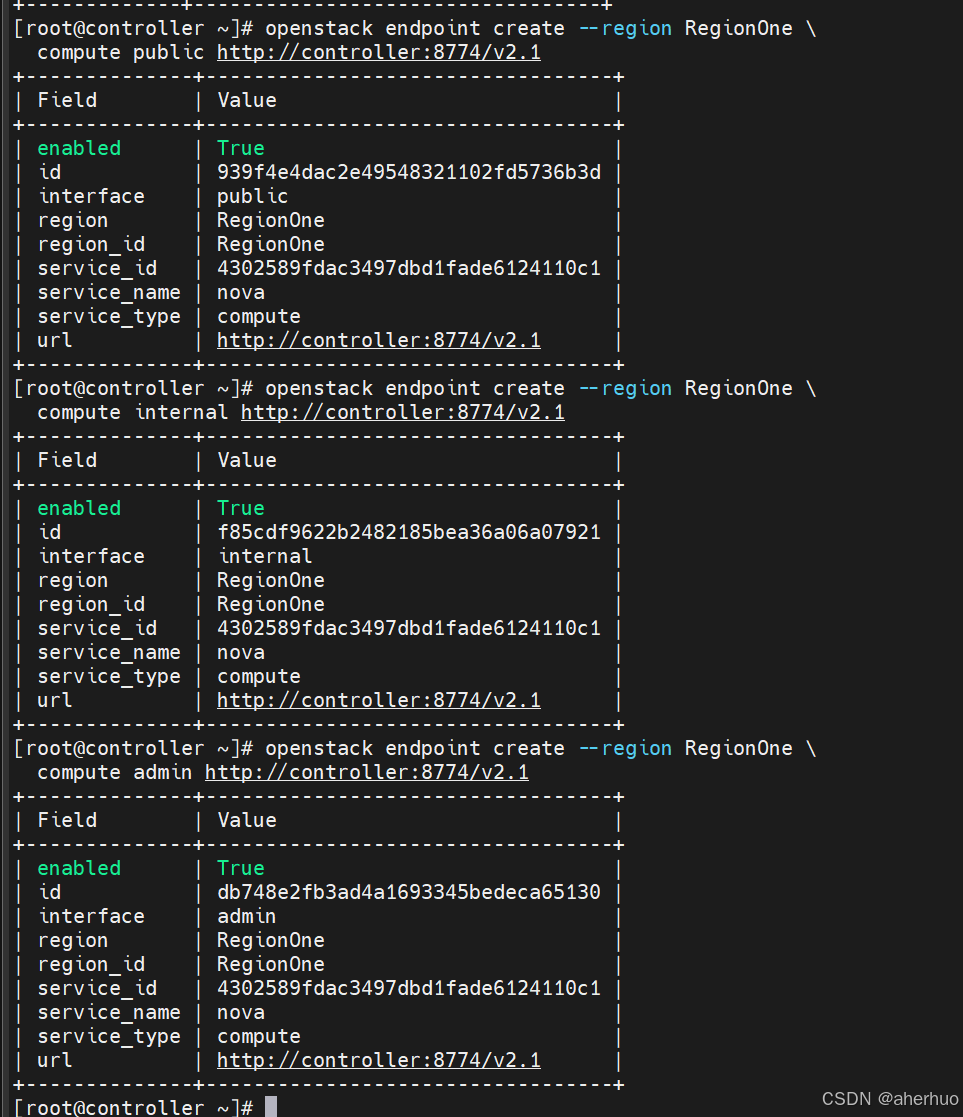Screen dimensions: 963x1117
Task: Click the interface value 'admin' in the third table
Action: (x=246, y=916)
